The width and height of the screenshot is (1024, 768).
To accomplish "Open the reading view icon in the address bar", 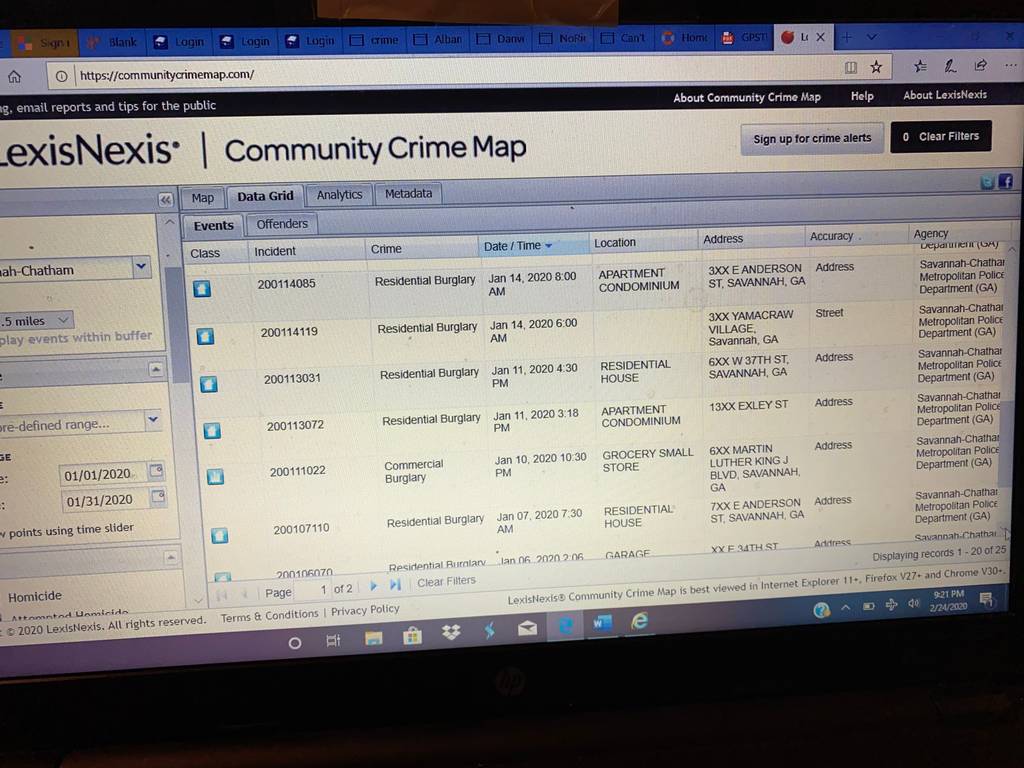I will click(850, 67).
